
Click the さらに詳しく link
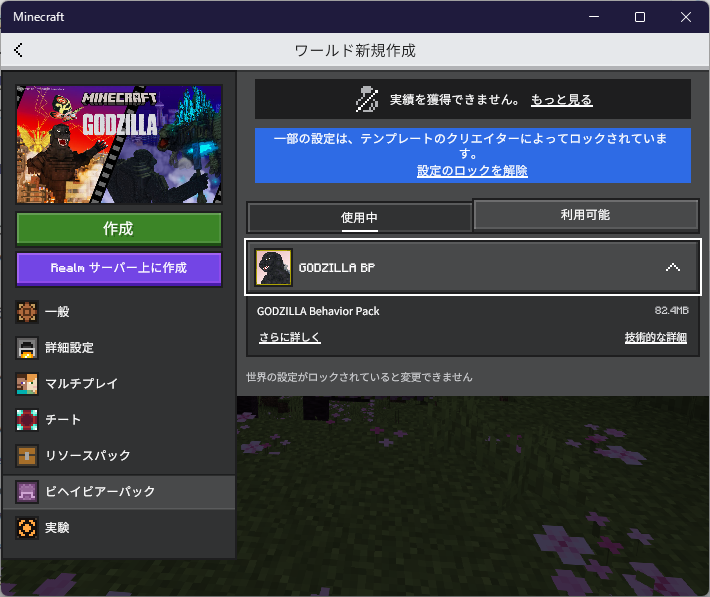pos(290,337)
